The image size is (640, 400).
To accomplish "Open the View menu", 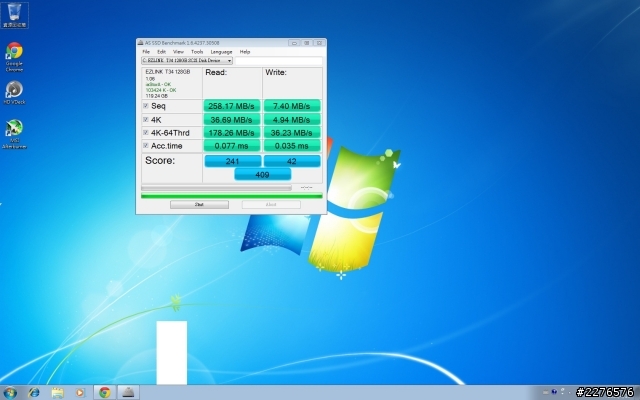I will click(x=178, y=52).
